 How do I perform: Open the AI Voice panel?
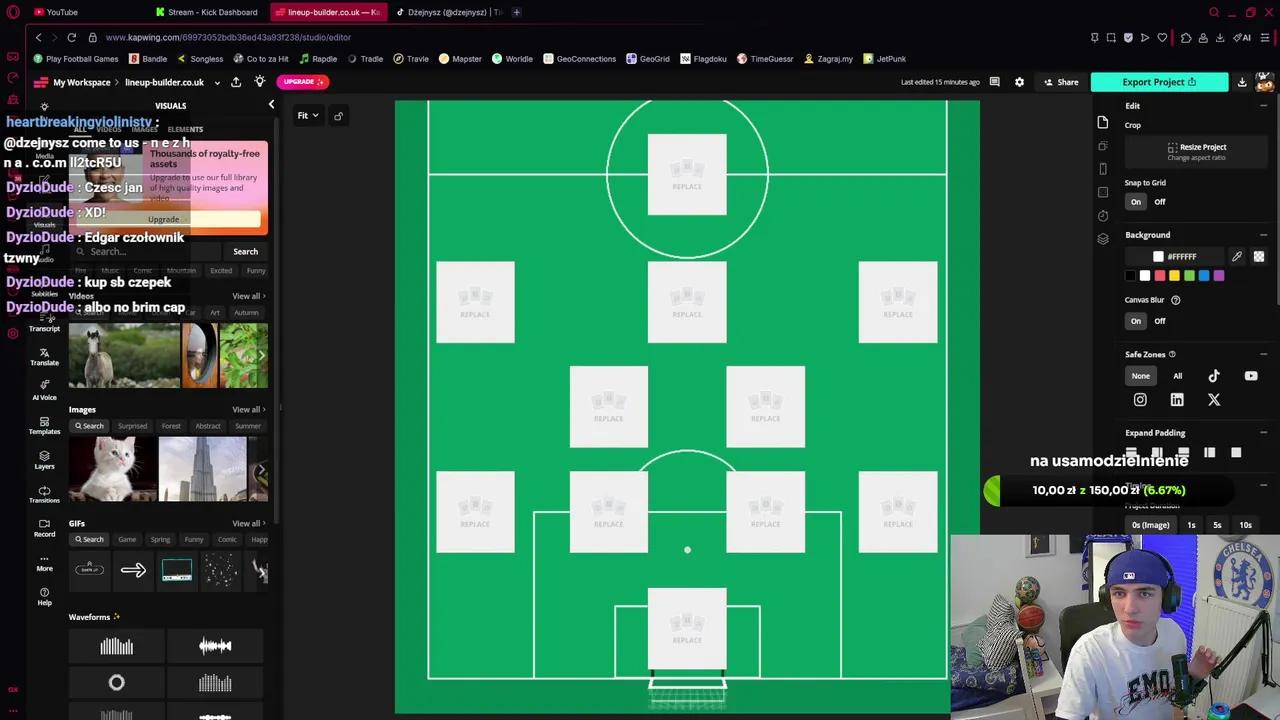click(44, 392)
